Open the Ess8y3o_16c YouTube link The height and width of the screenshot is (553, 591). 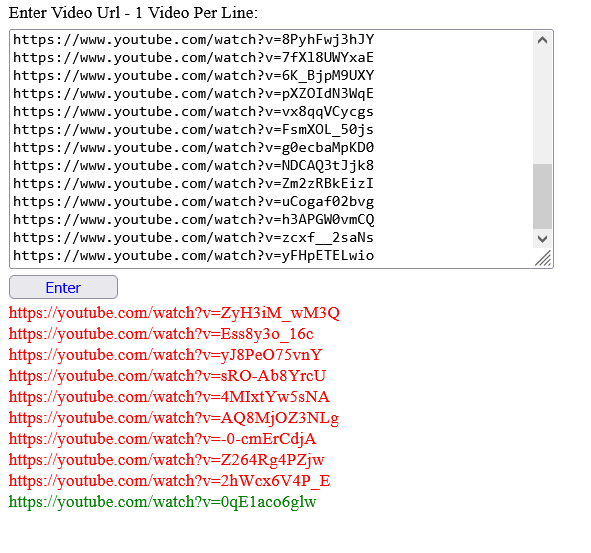click(161, 334)
